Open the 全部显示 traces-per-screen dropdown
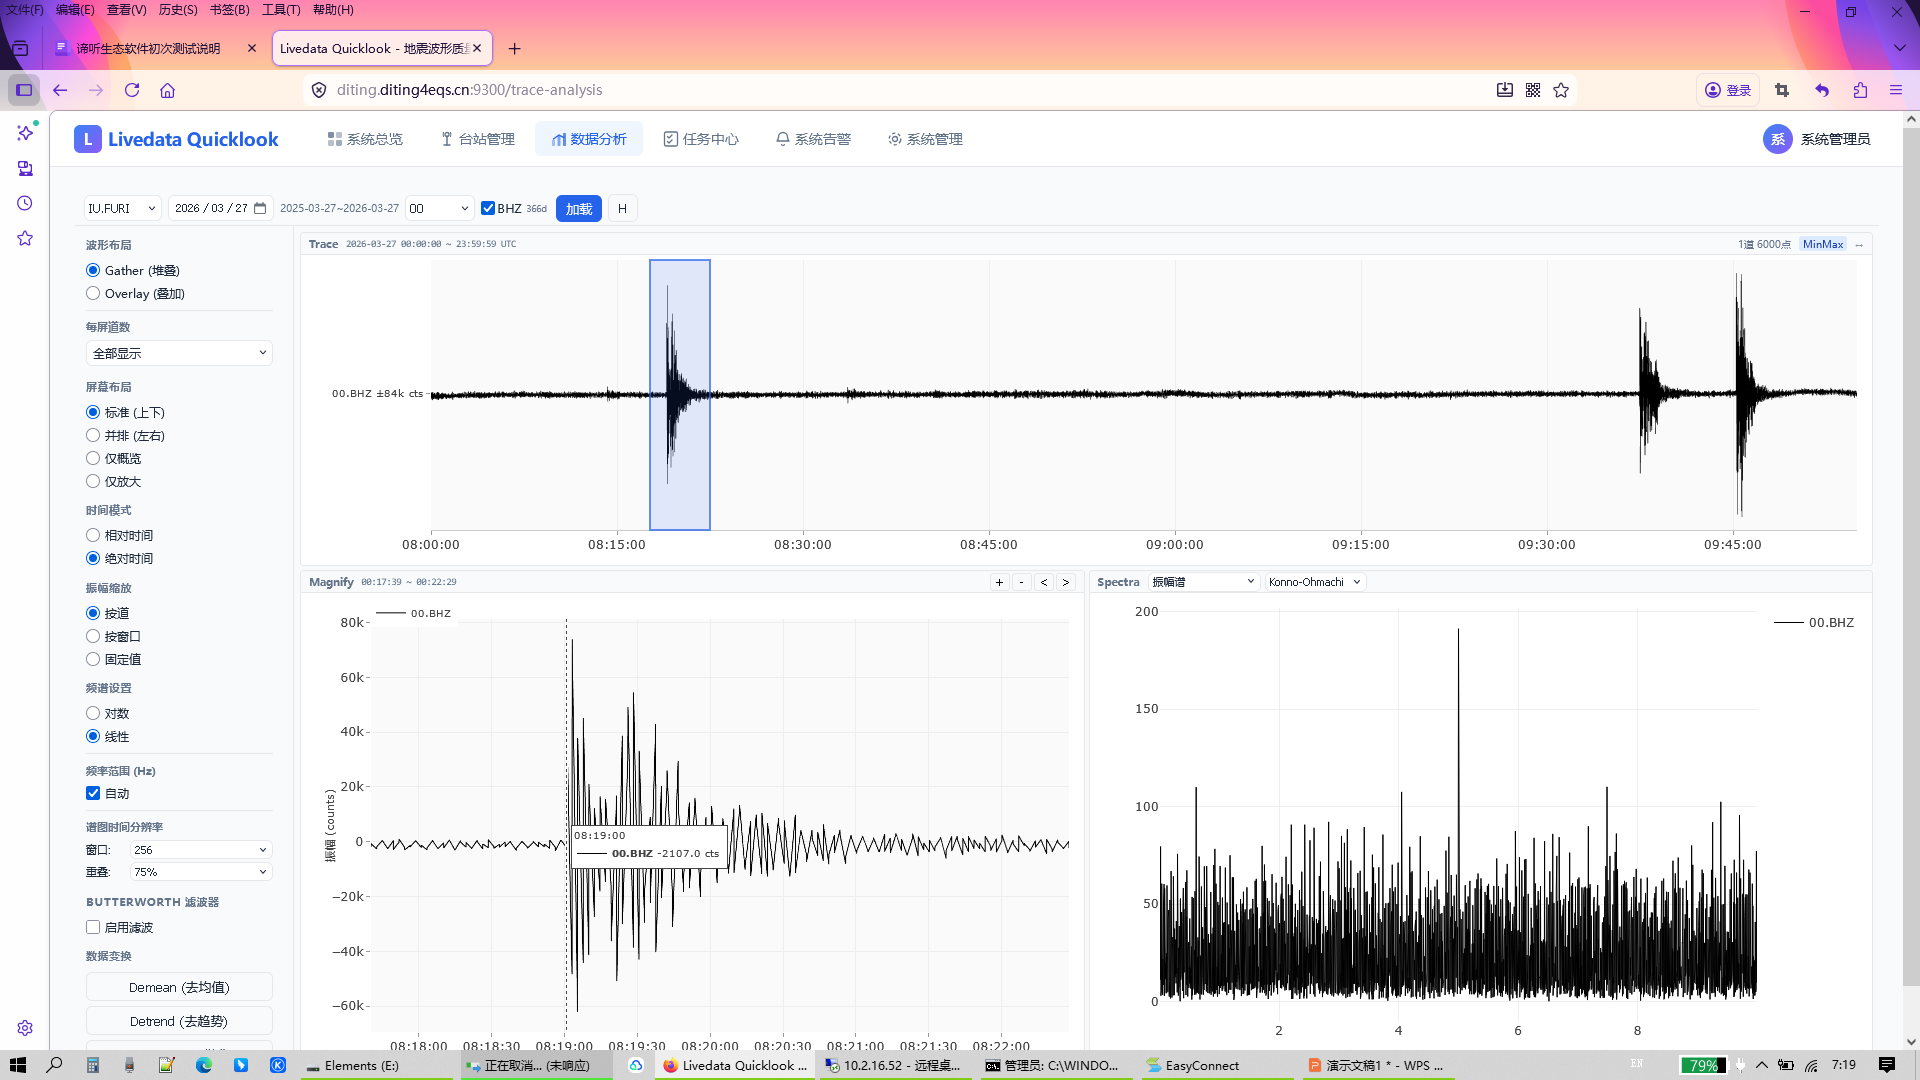 (179, 353)
